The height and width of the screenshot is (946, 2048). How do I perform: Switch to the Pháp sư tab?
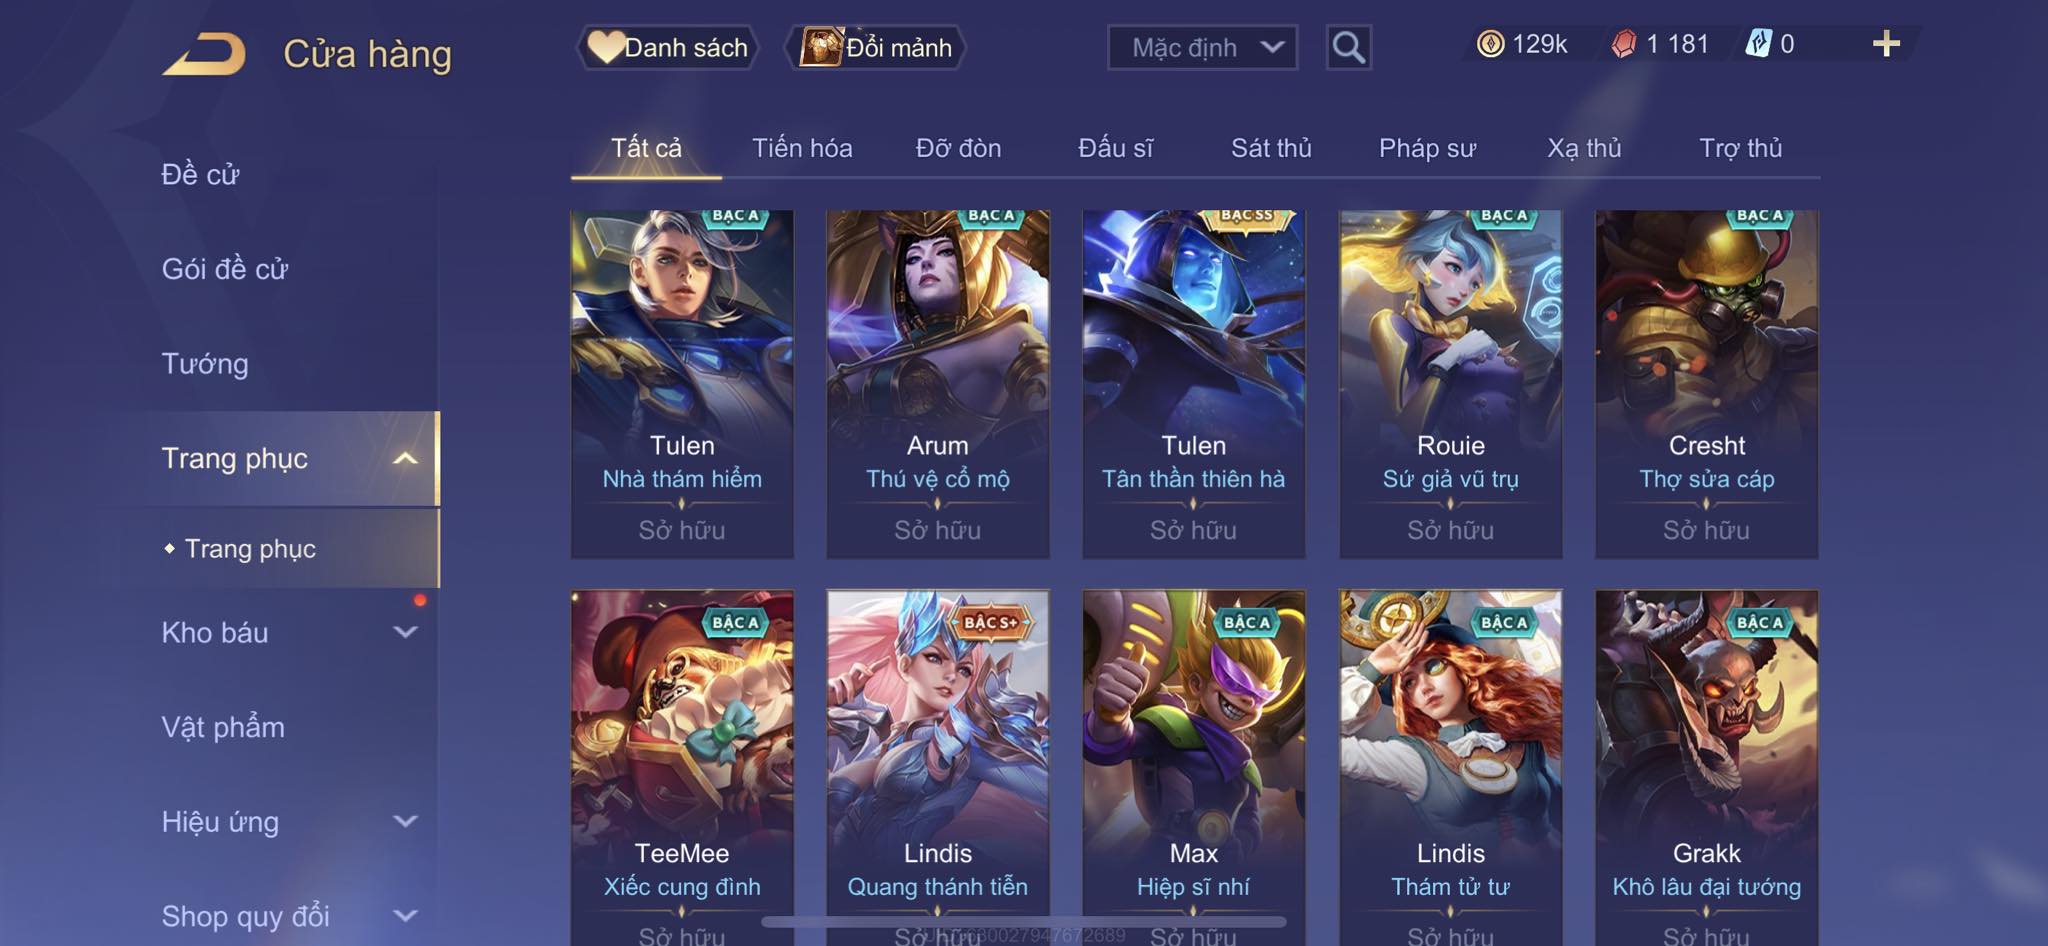pos(1427,148)
